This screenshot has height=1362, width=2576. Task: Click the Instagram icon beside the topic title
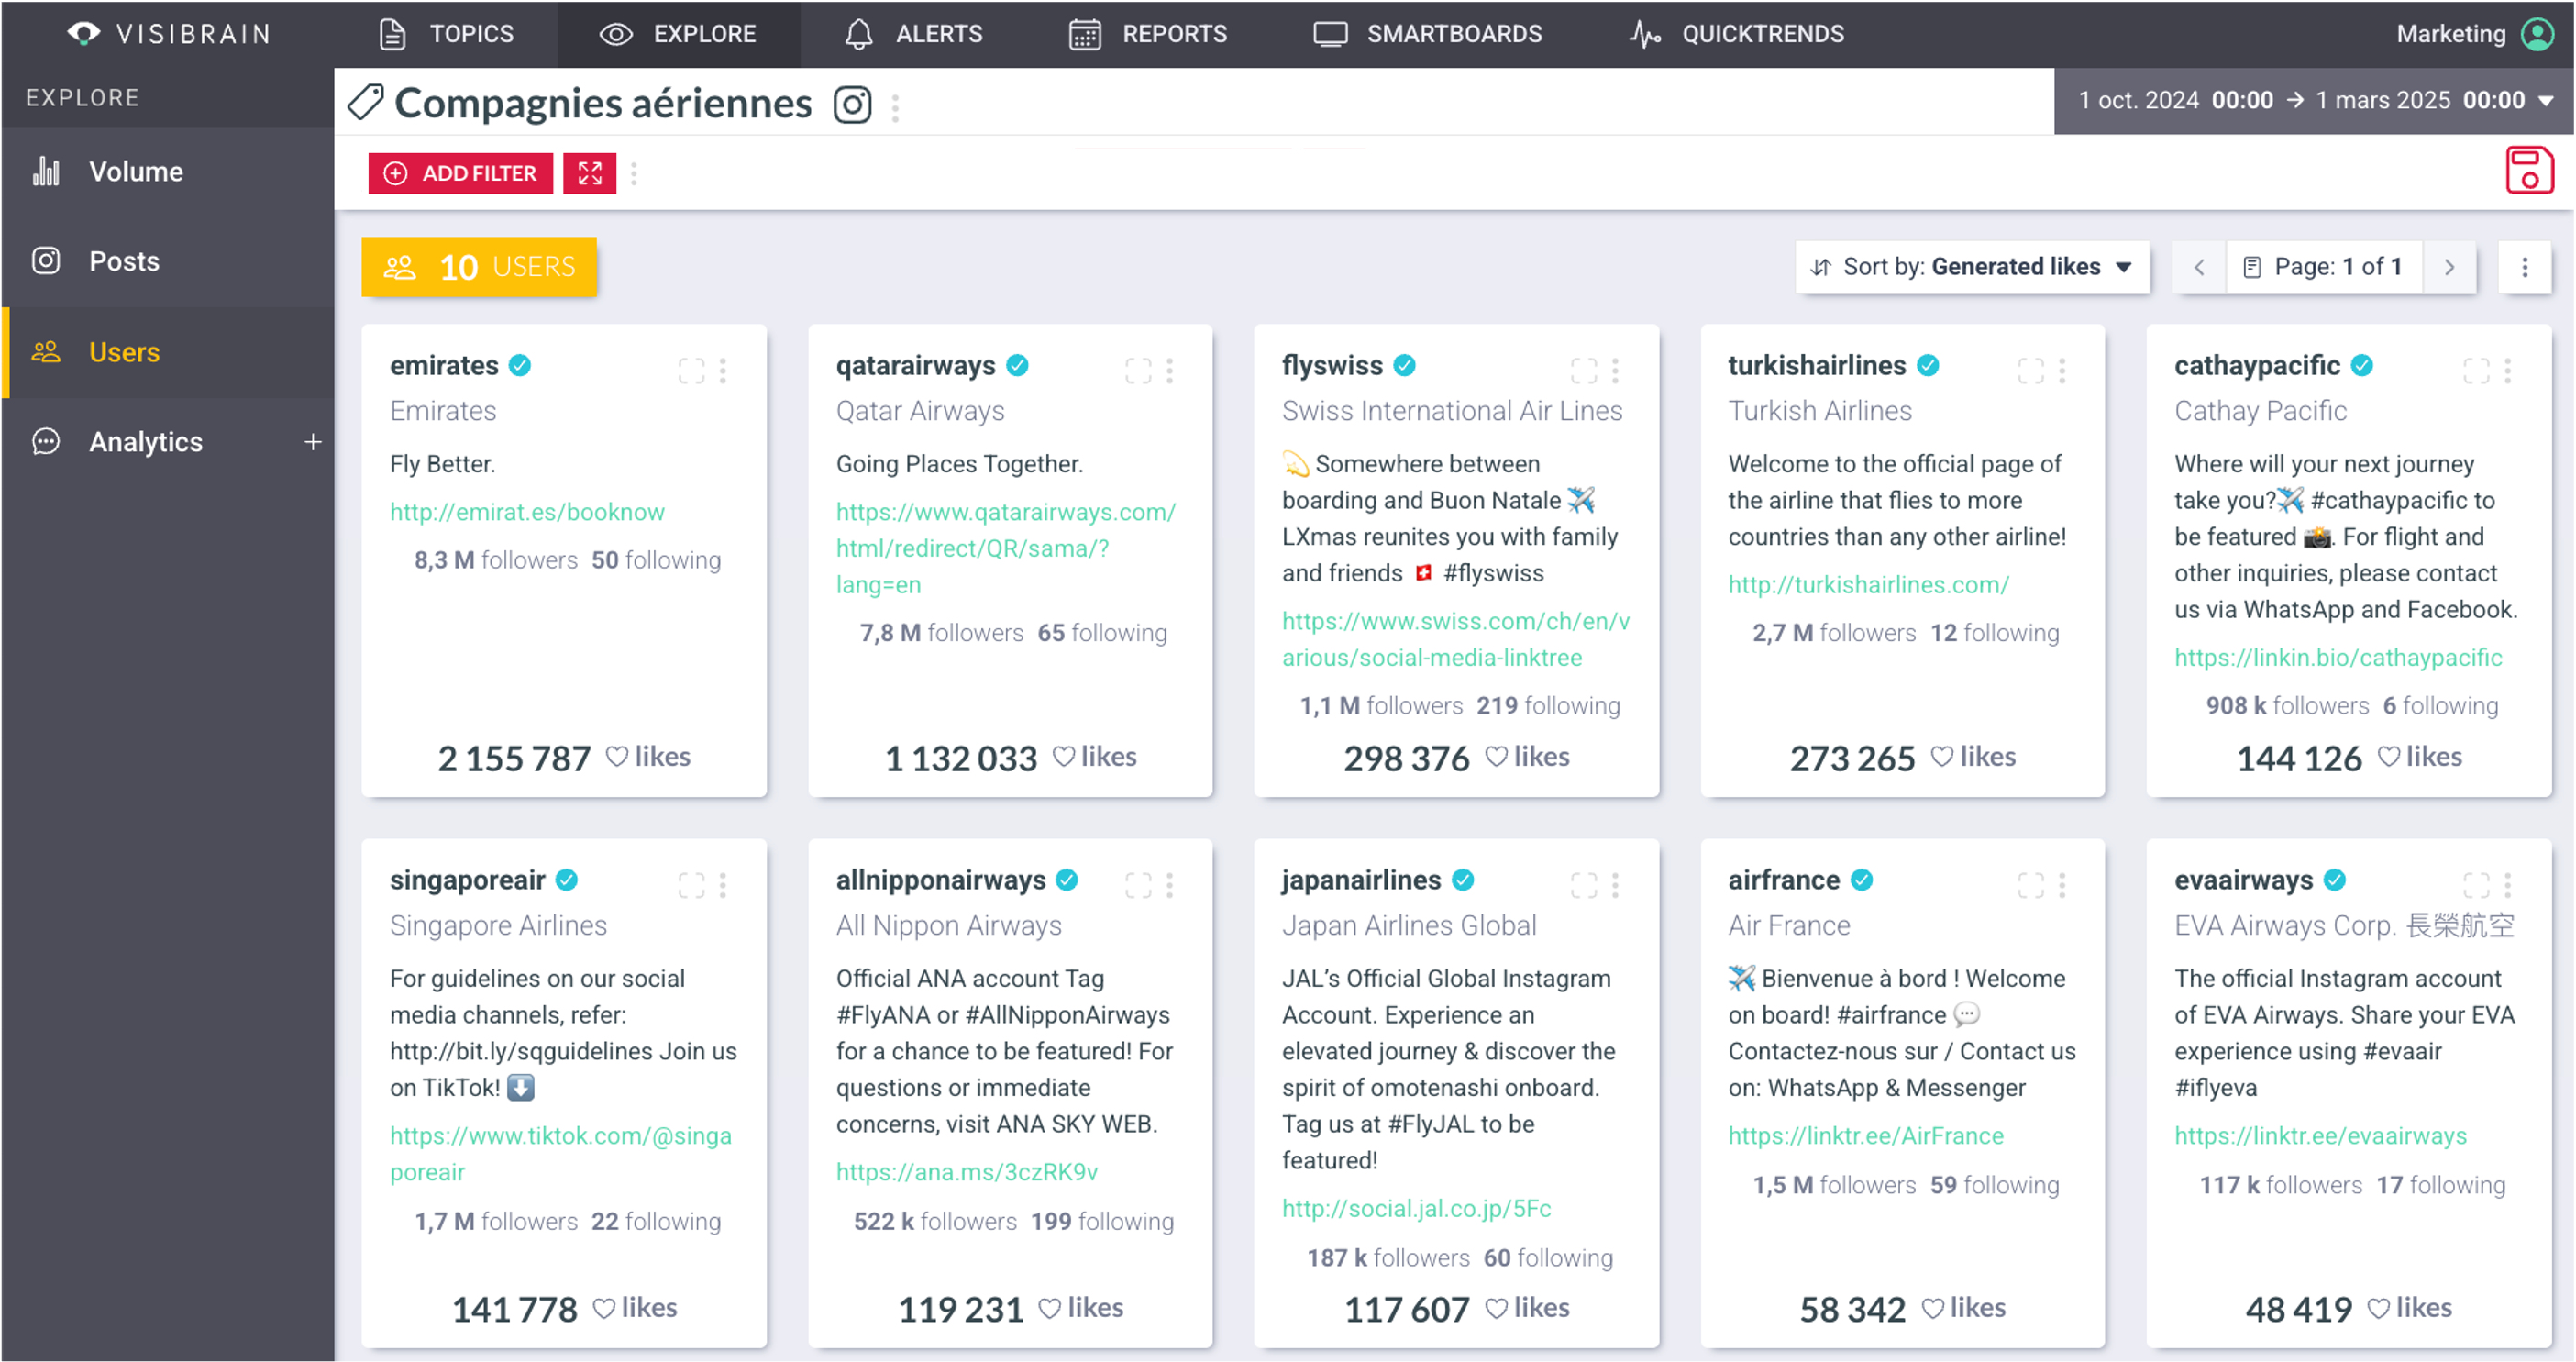click(852, 104)
